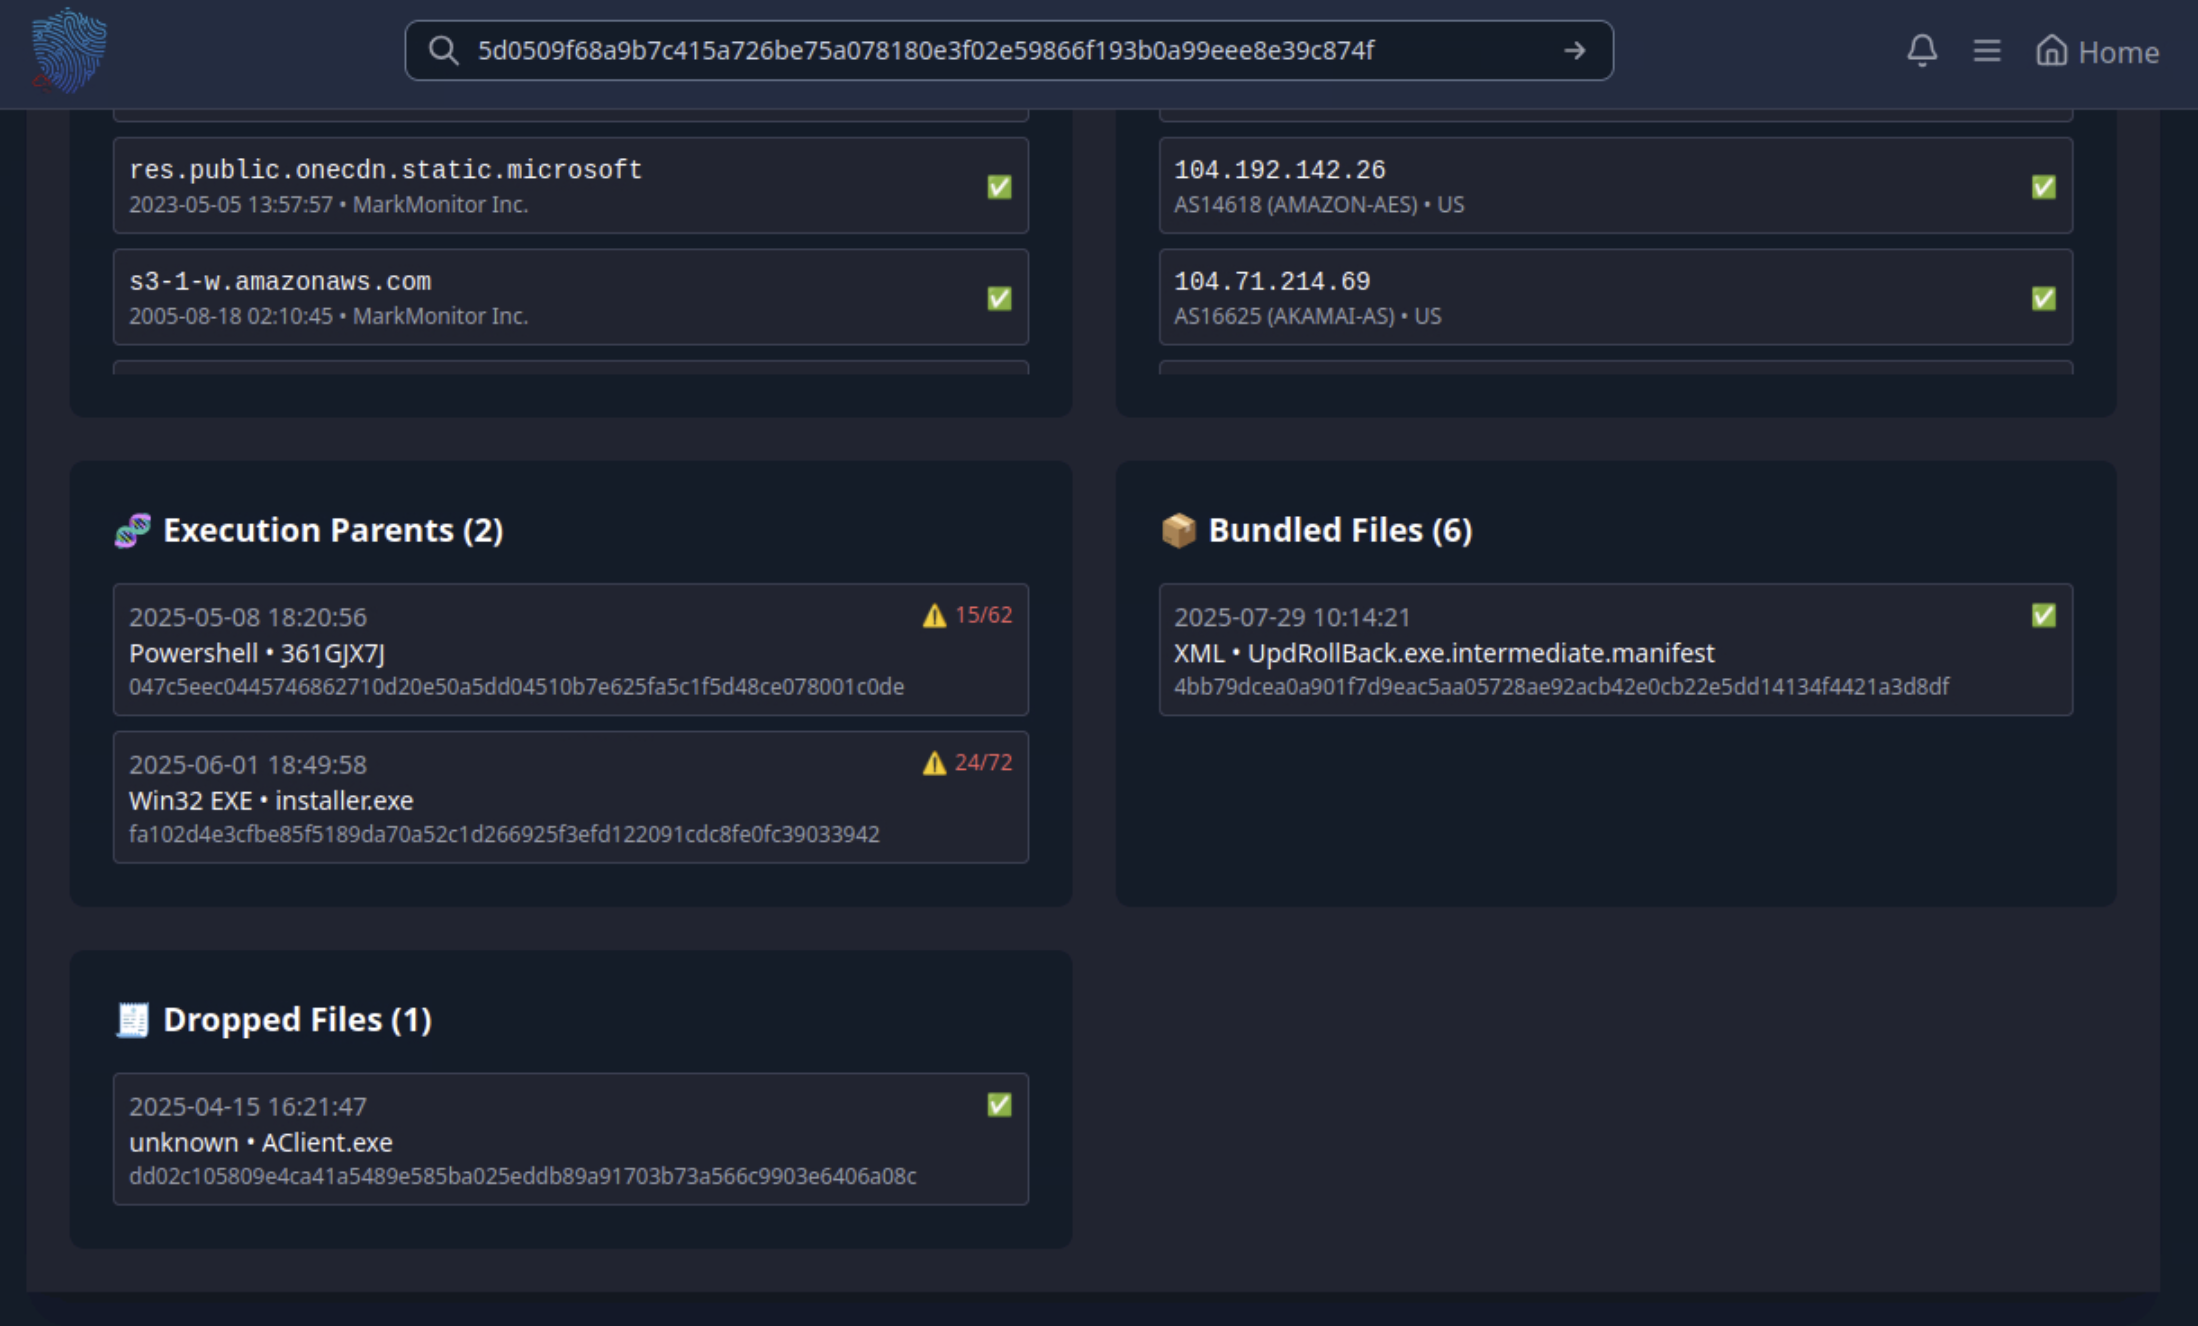Click the hash search input field
The image size is (2198, 1326).
click(1008, 50)
